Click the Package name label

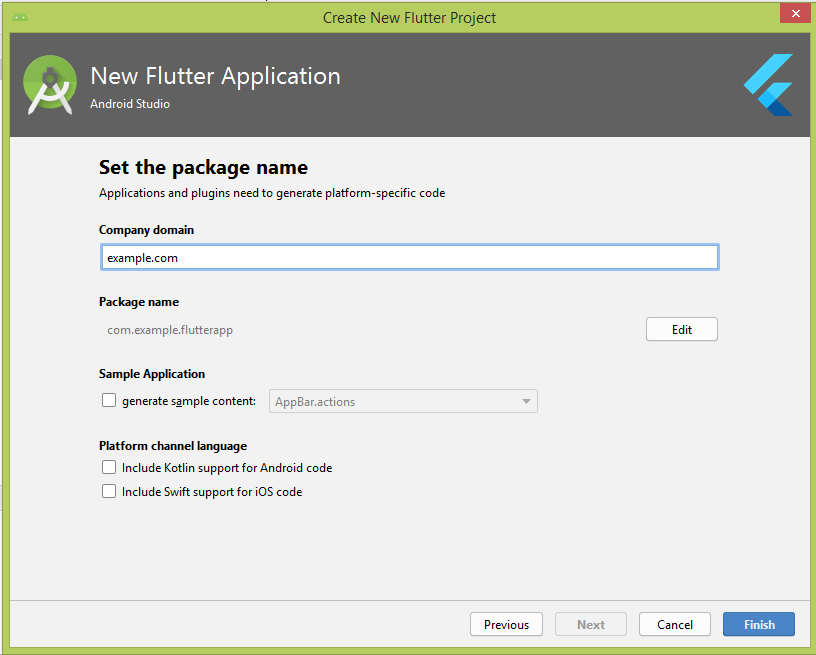(139, 302)
